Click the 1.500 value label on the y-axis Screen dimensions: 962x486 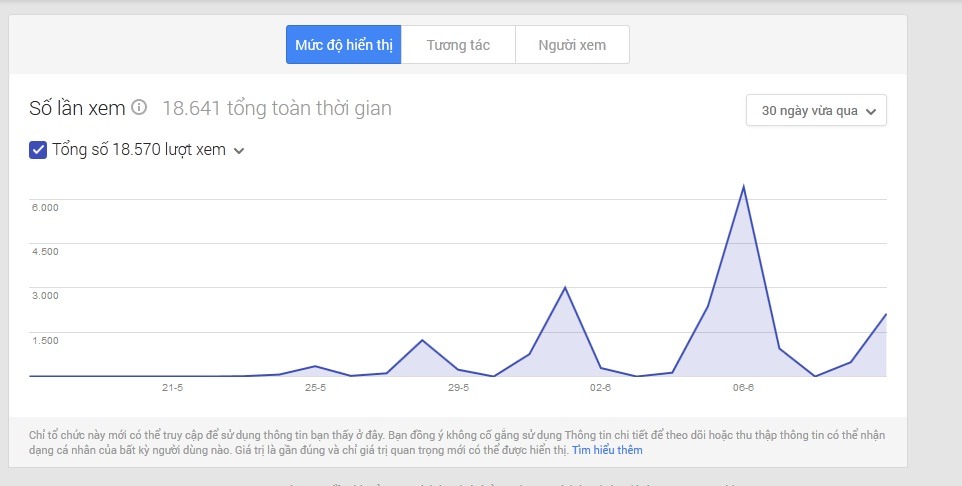pyautogui.click(x=46, y=340)
